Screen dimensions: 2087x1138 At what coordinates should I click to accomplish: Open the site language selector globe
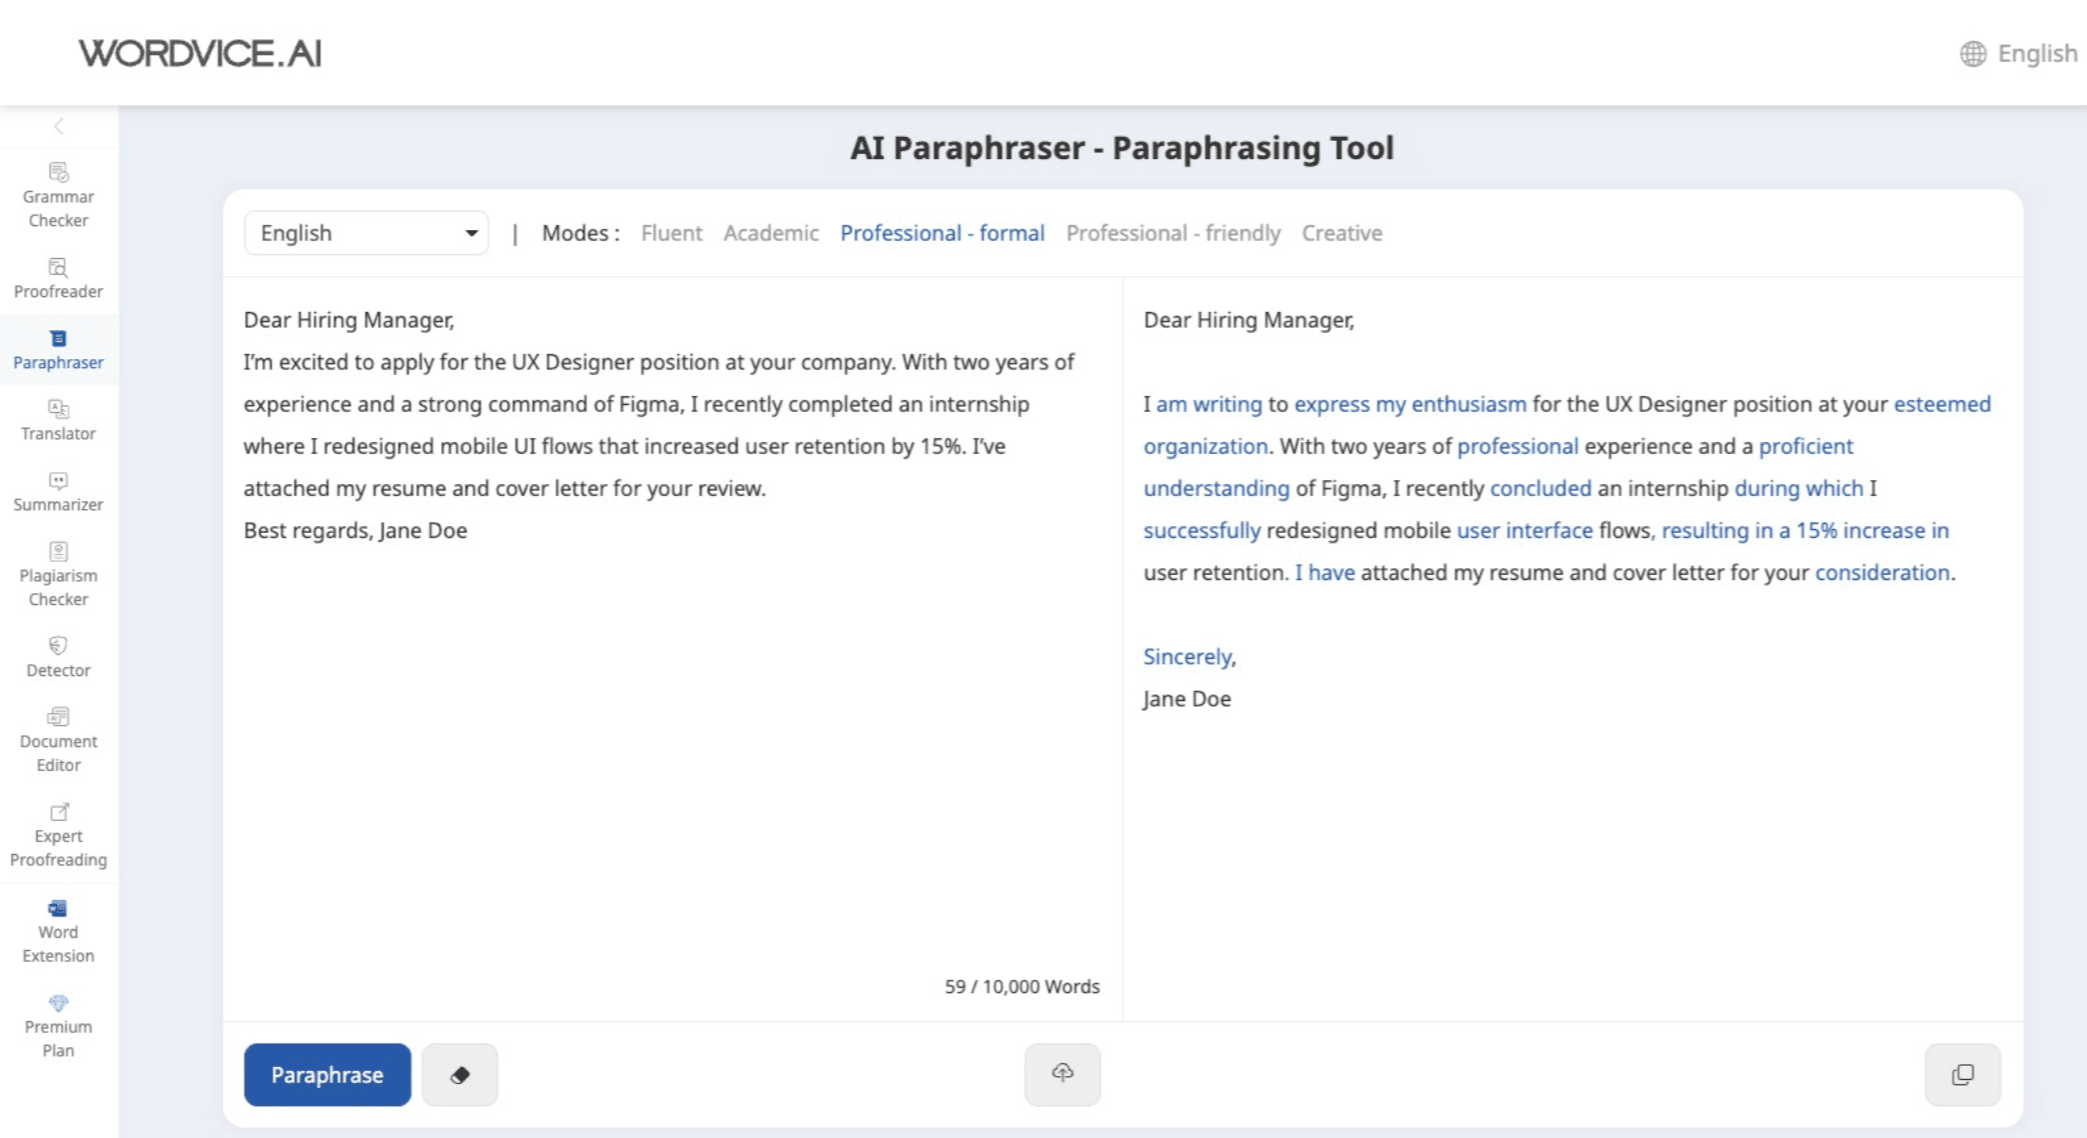click(x=1972, y=54)
